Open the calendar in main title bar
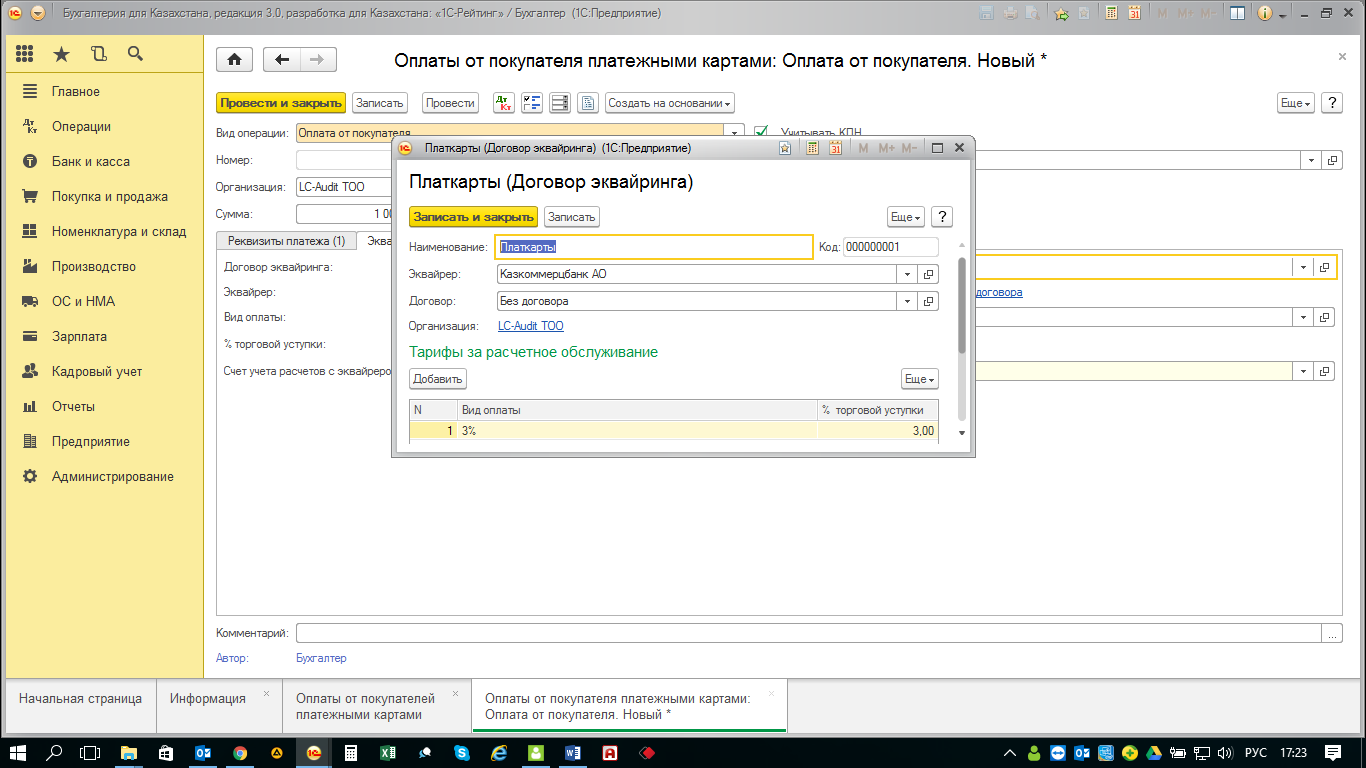 1135,14
